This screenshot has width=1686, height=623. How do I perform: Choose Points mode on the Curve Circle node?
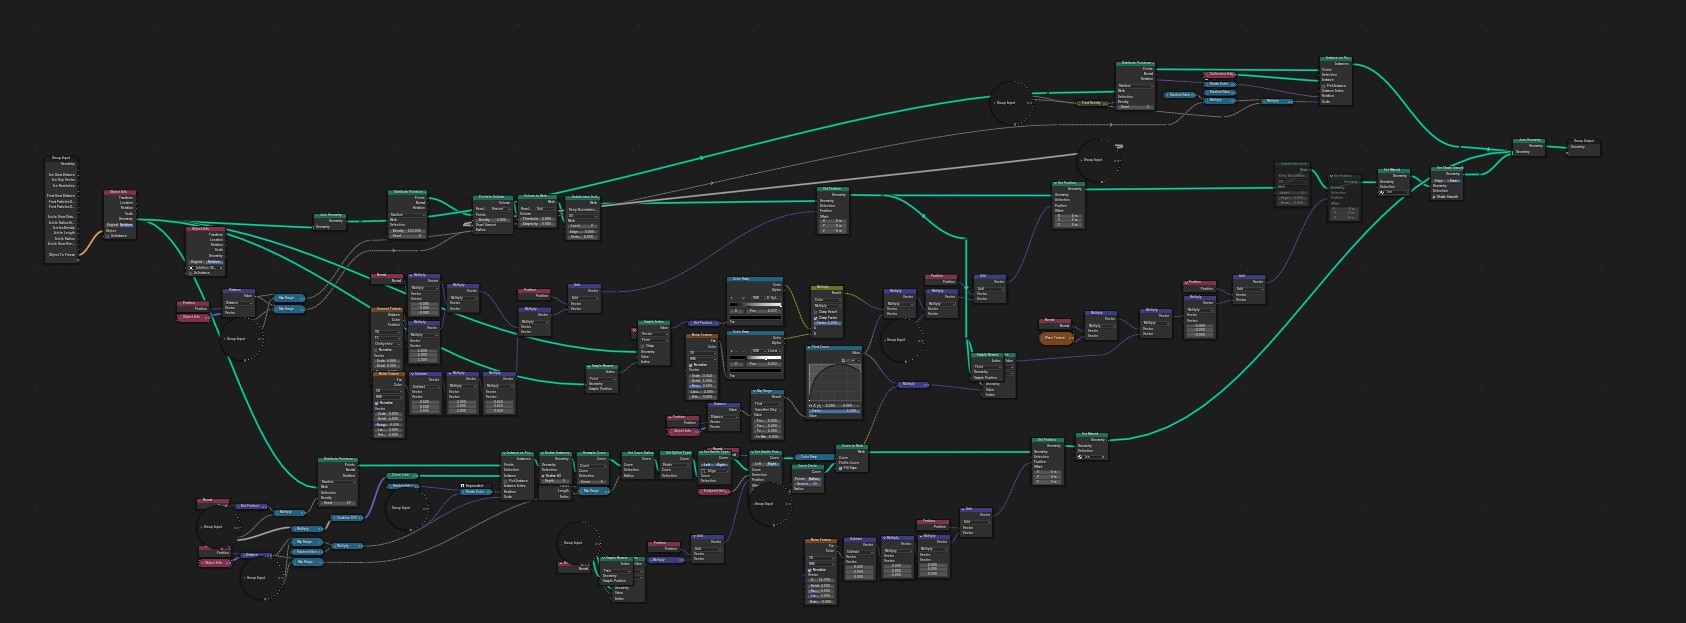click(x=800, y=479)
